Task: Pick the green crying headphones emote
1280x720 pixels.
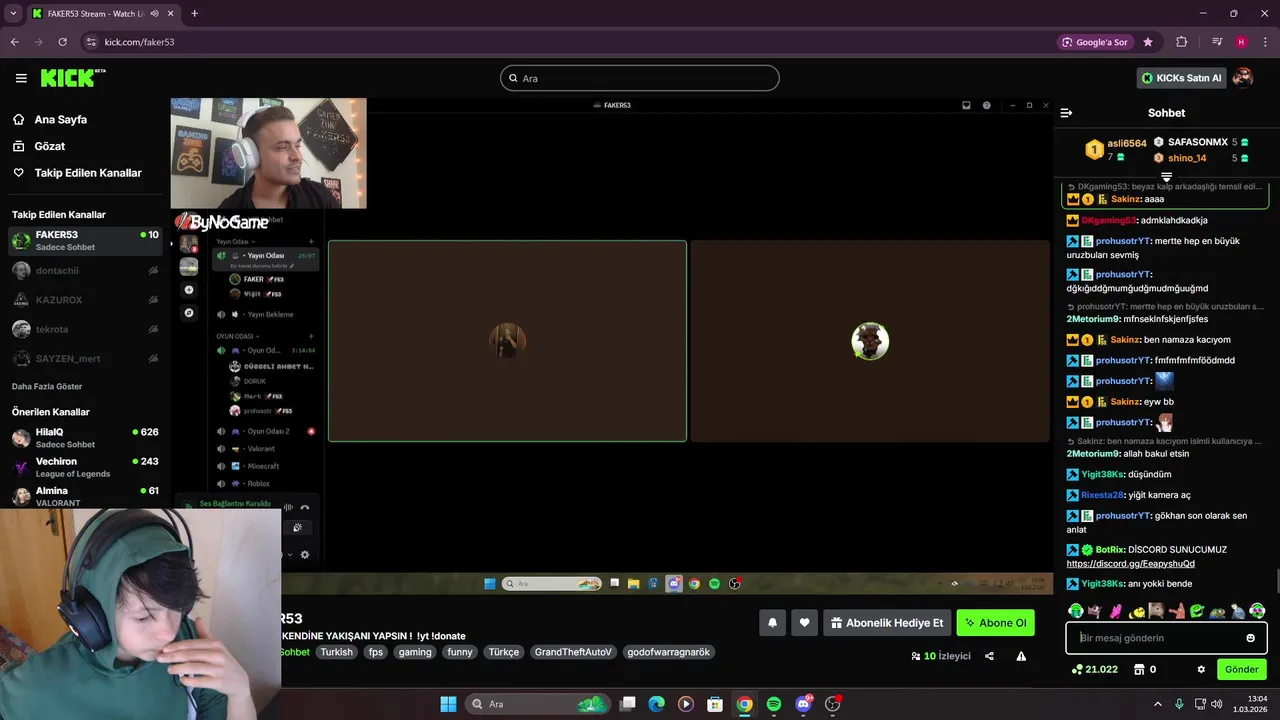Action: [1075, 611]
